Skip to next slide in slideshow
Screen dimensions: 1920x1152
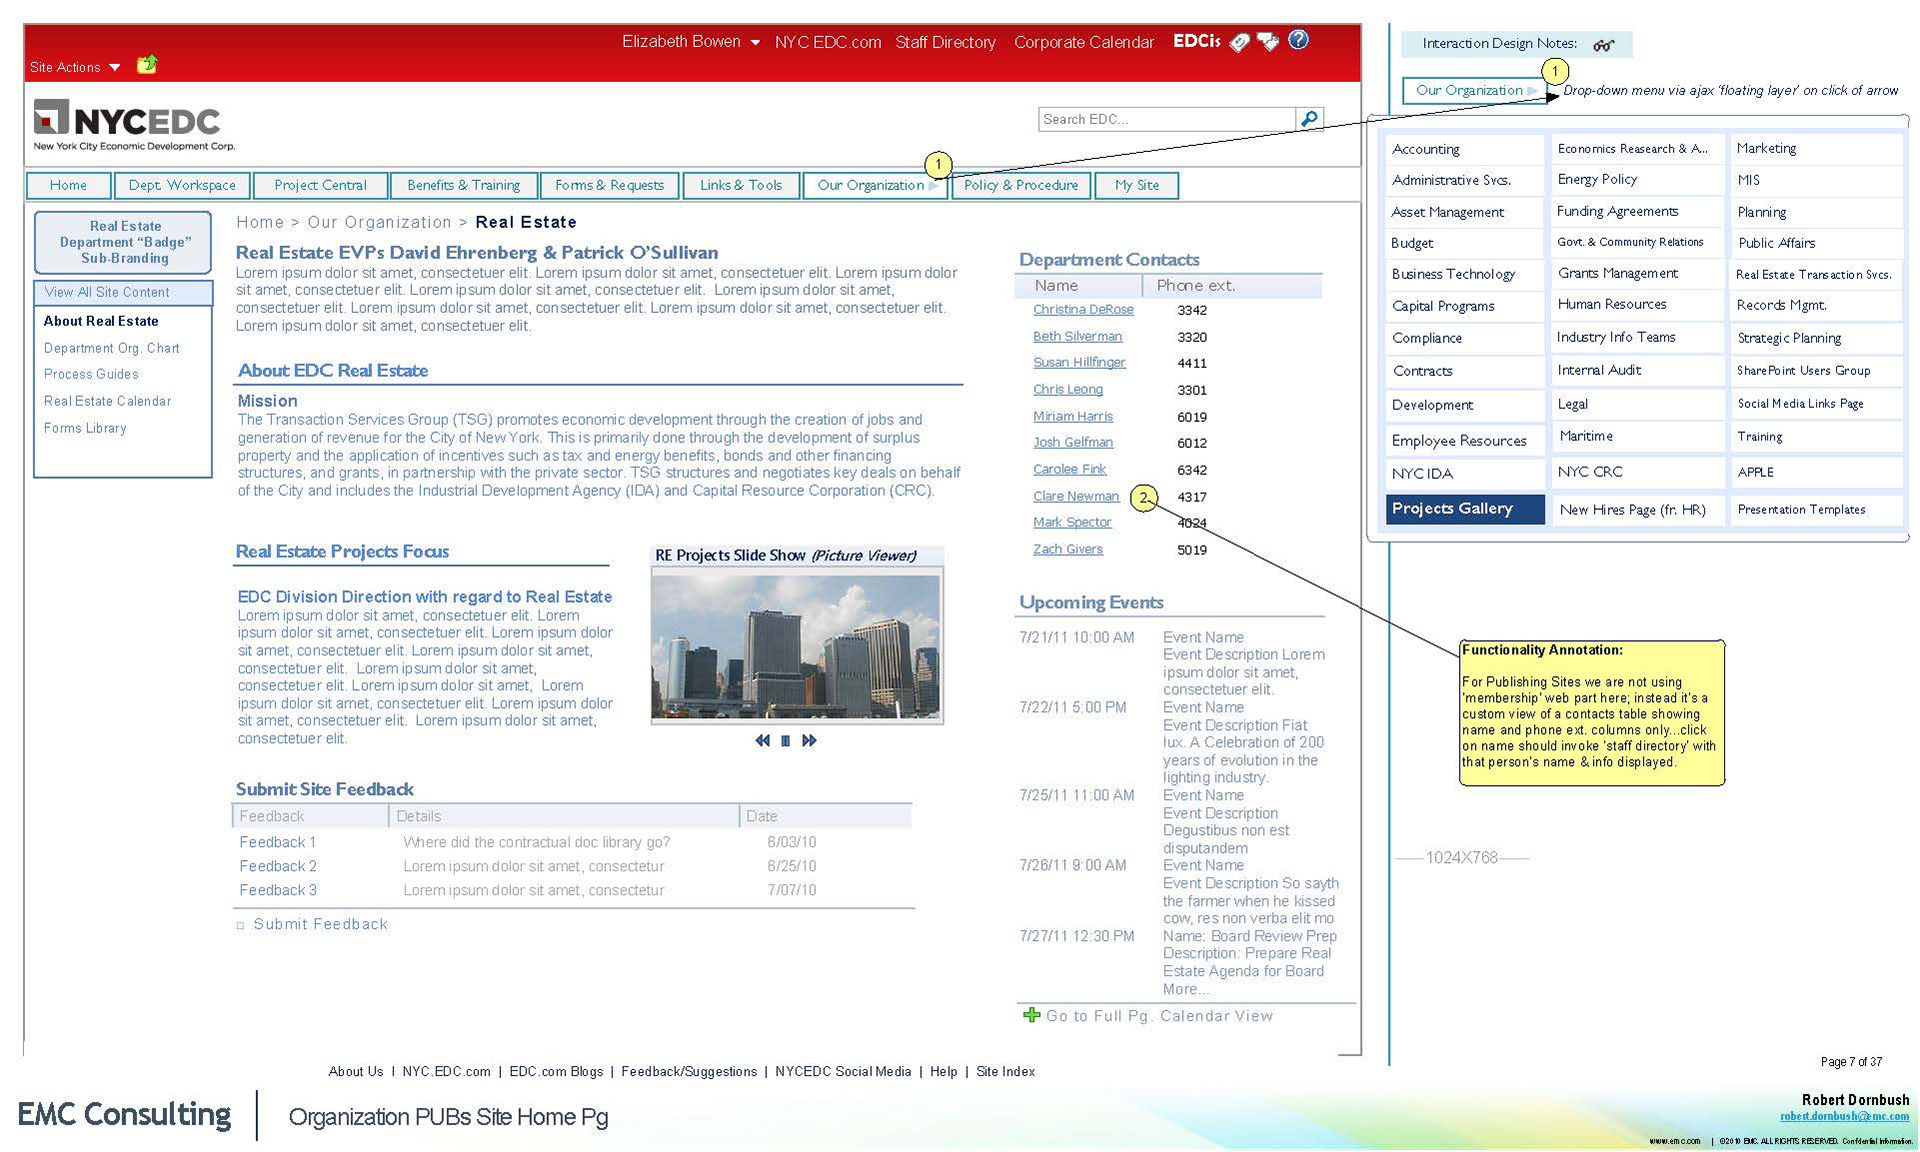click(809, 741)
